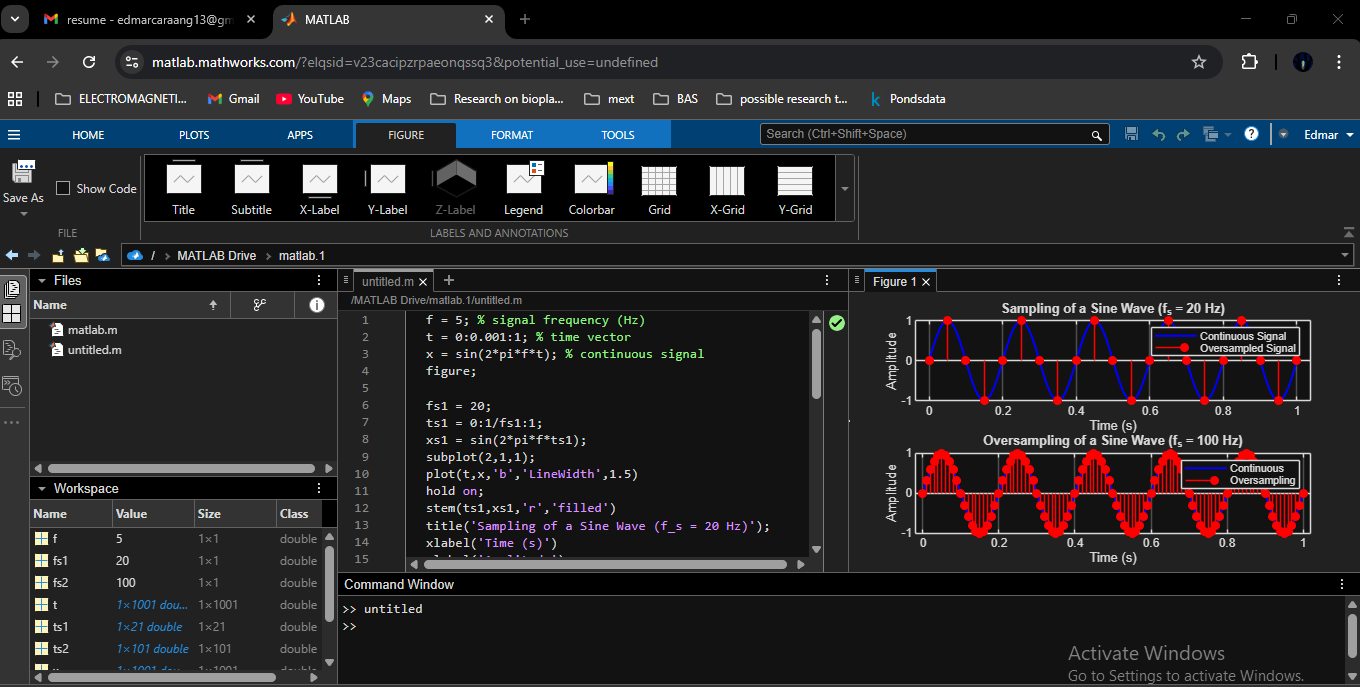This screenshot has width=1360, height=687.
Task: Open matlab.m in the Files list
Action: click(92, 329)
